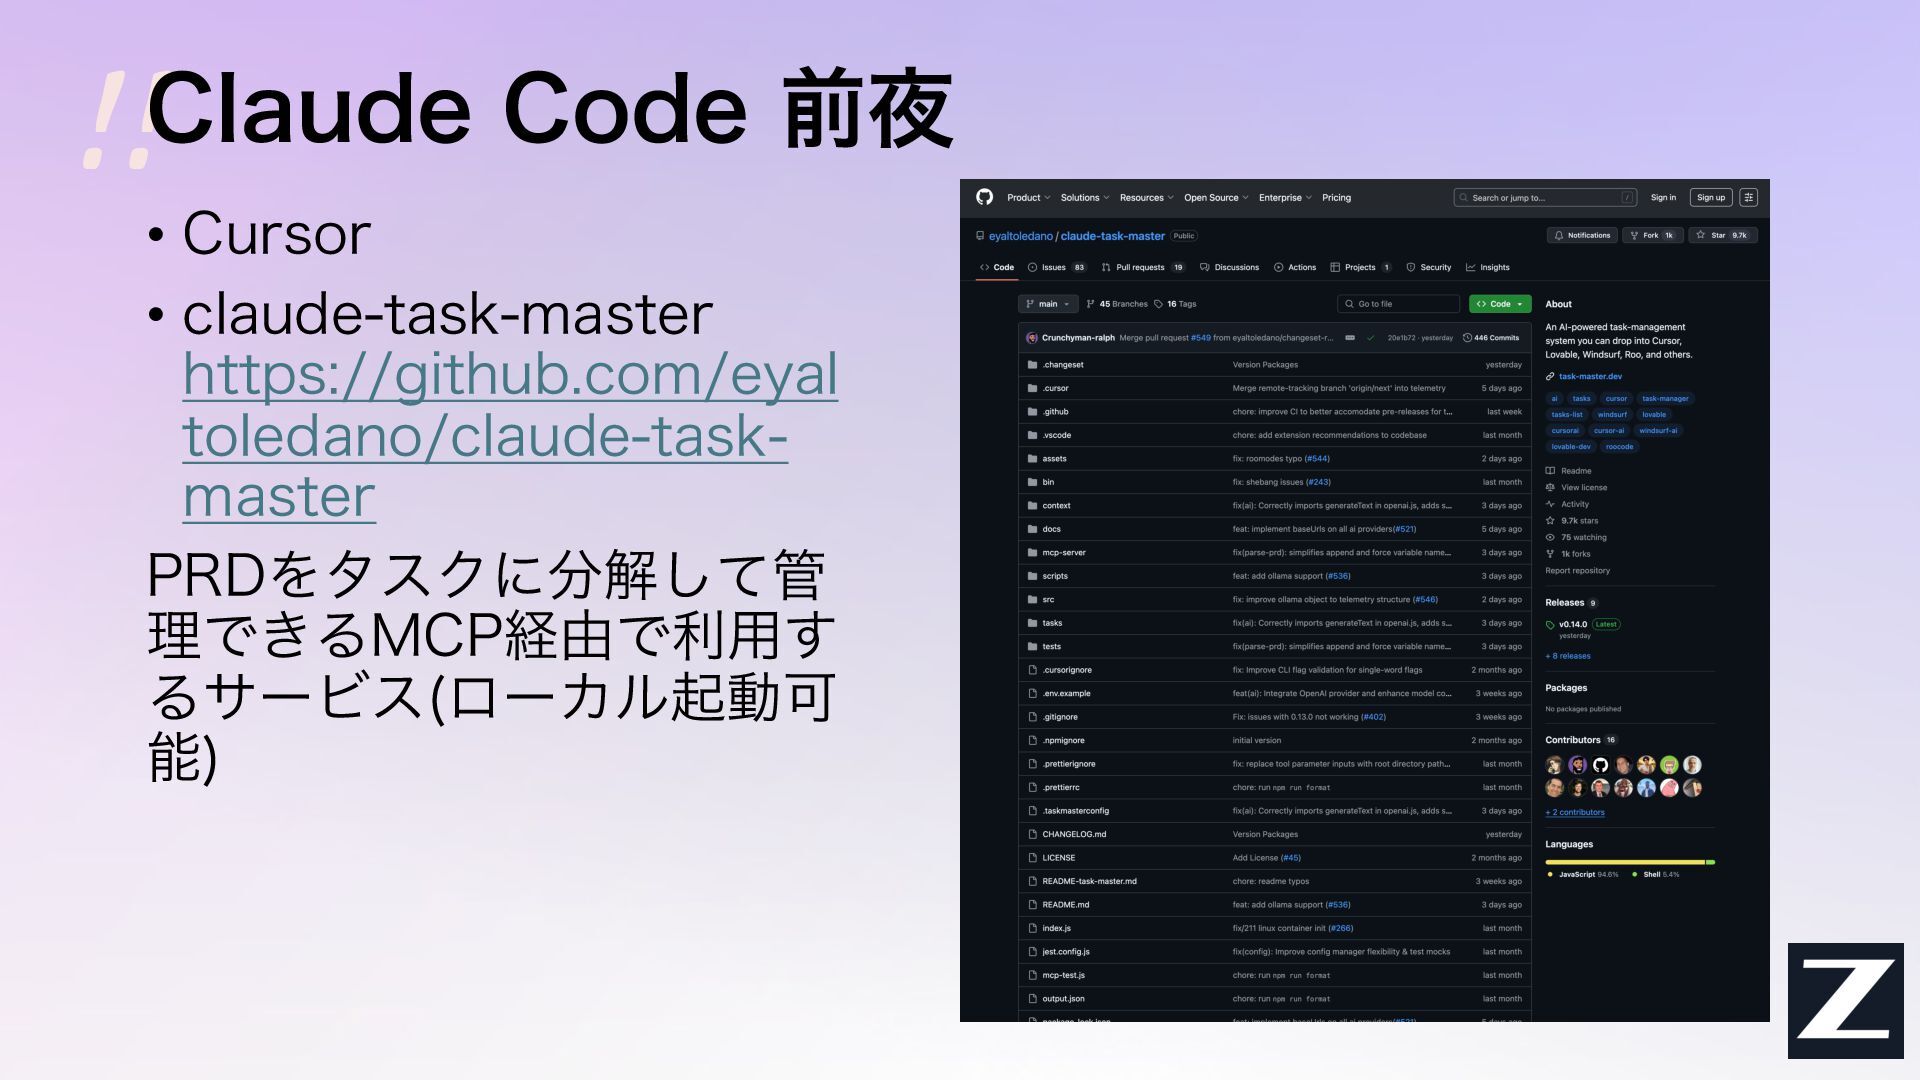
Task: Select the windsurf topic tag
Action: click(1612, 415)
